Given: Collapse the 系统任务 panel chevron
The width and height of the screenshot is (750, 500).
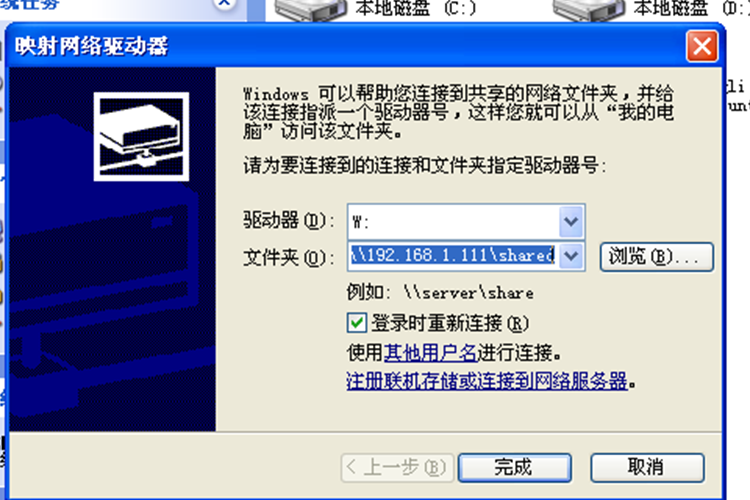Looking at the screenshot, I should pyautogui.click(x=224, y=4).
